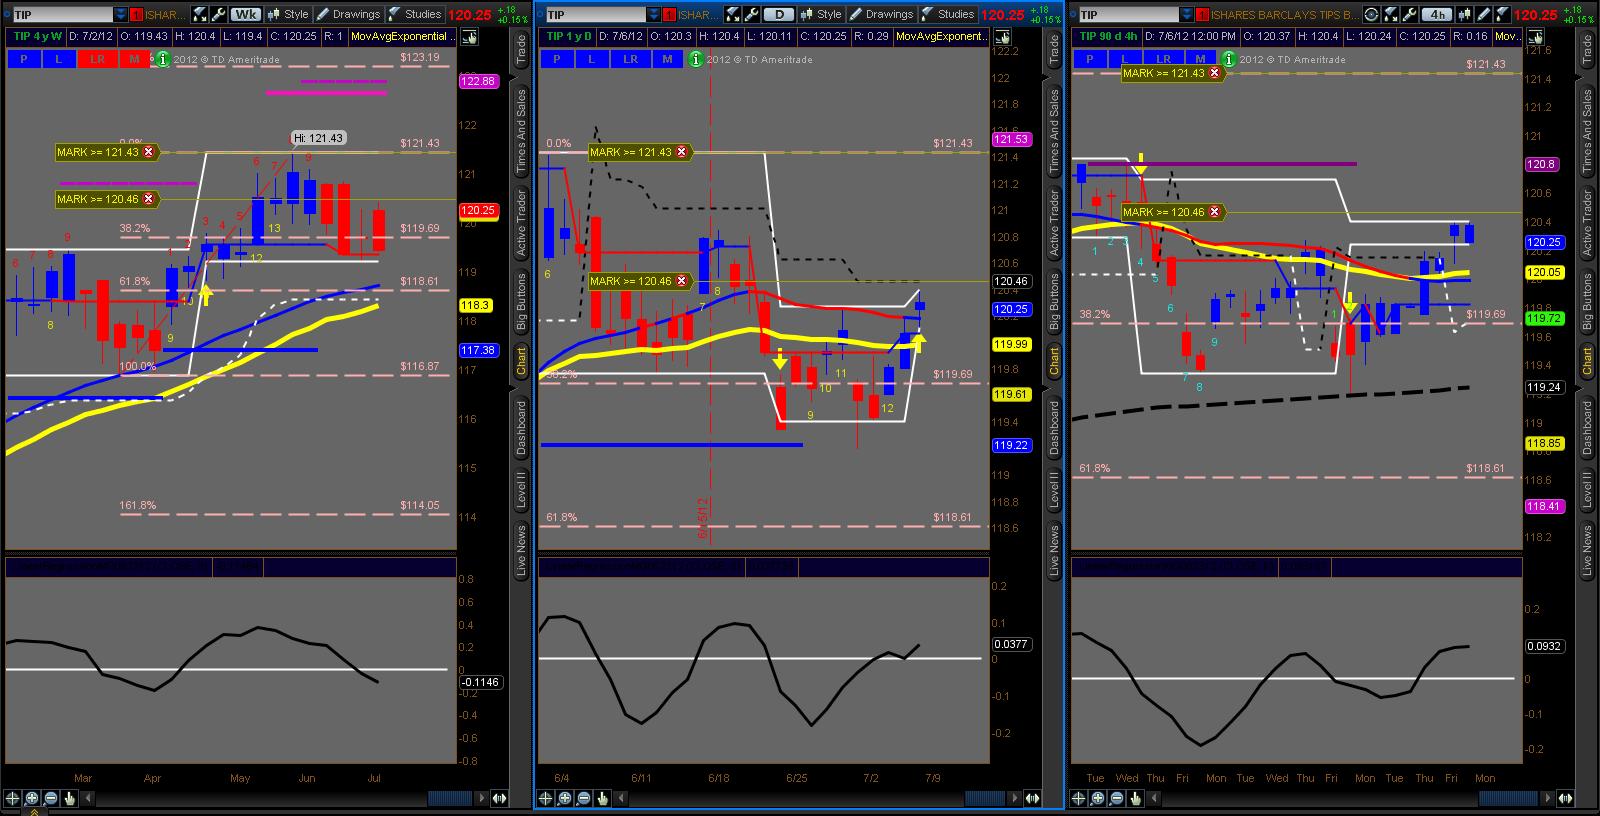
Task: Open Studies menu in weekly chart
Action: point(415,15)
